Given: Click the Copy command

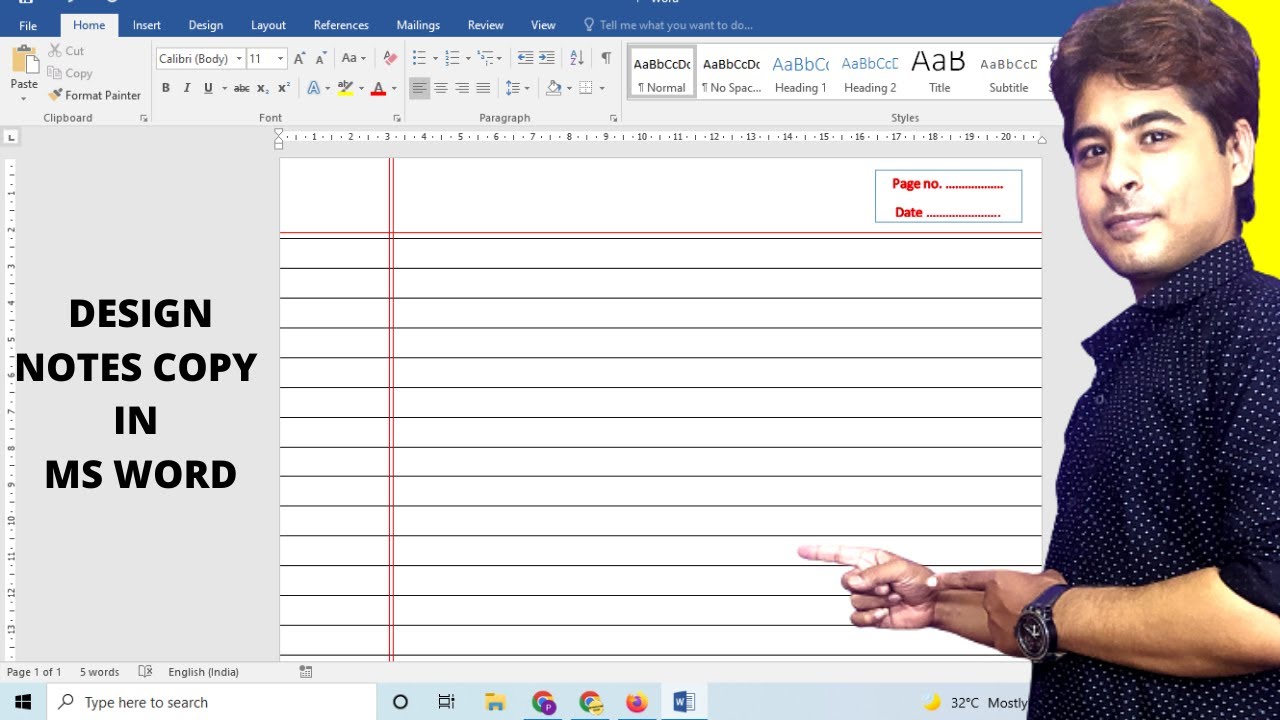Looking at the screenshot, I should (70, 73).
